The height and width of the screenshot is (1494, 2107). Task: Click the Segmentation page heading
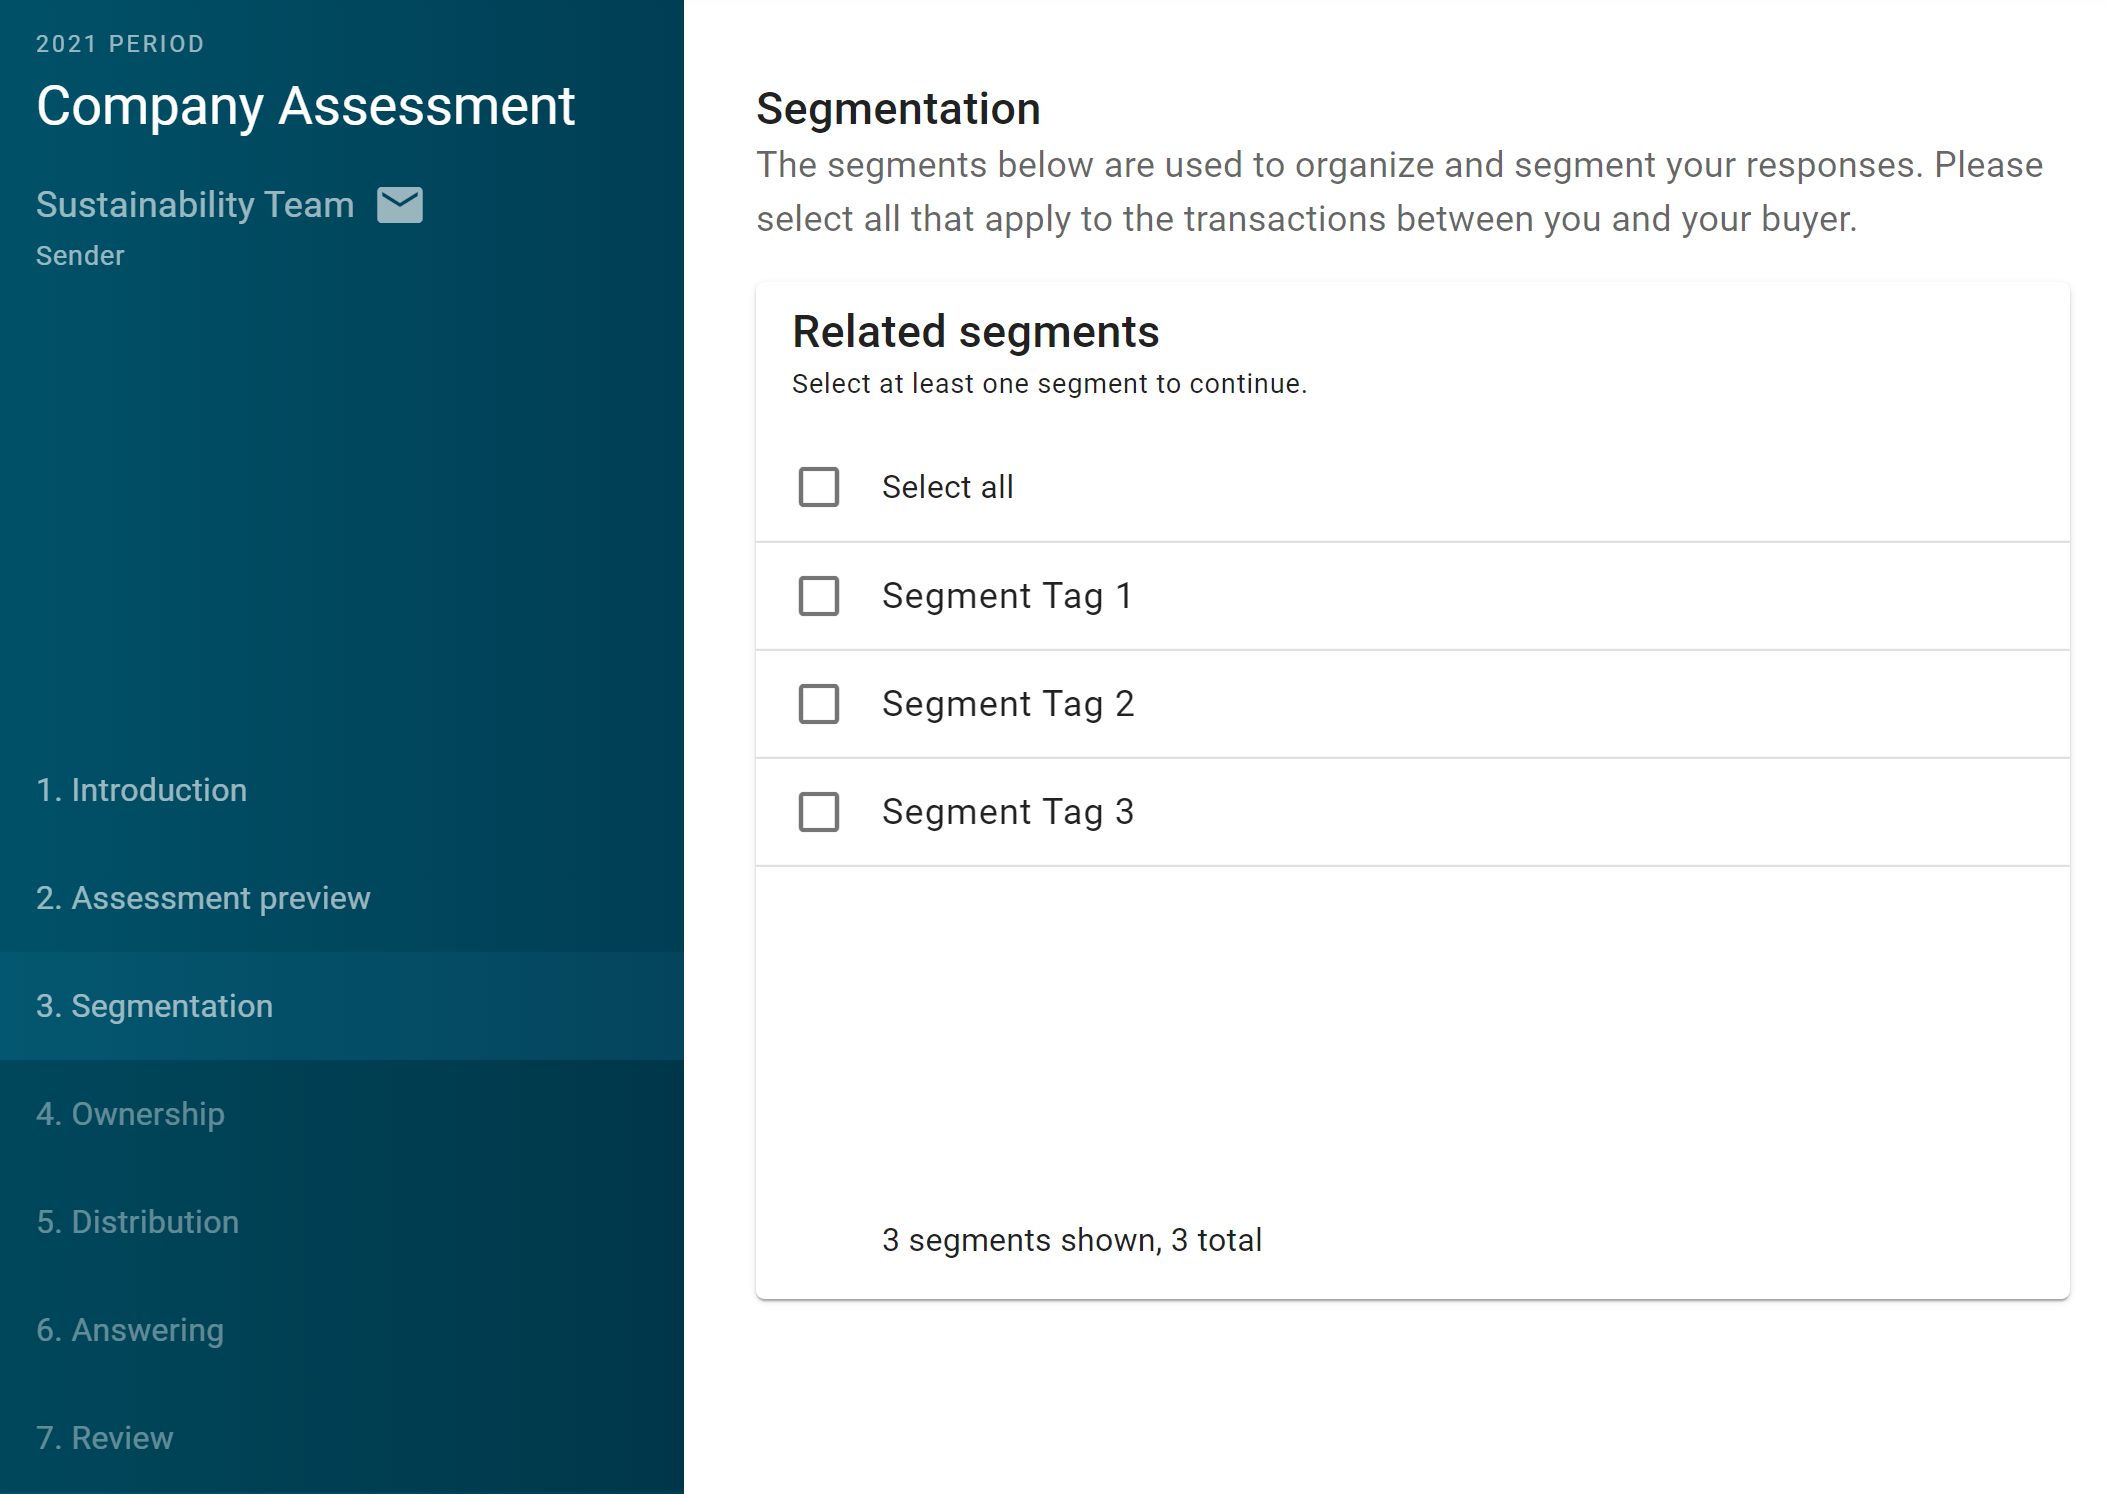pyautogui.click(x=898, y=109)
